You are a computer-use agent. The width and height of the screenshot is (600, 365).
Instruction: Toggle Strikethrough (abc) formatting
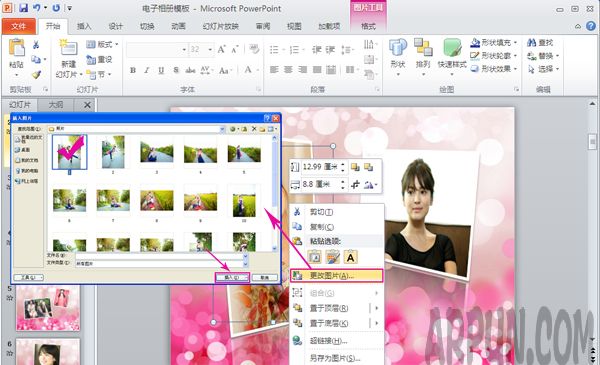(x=190, y=70)
